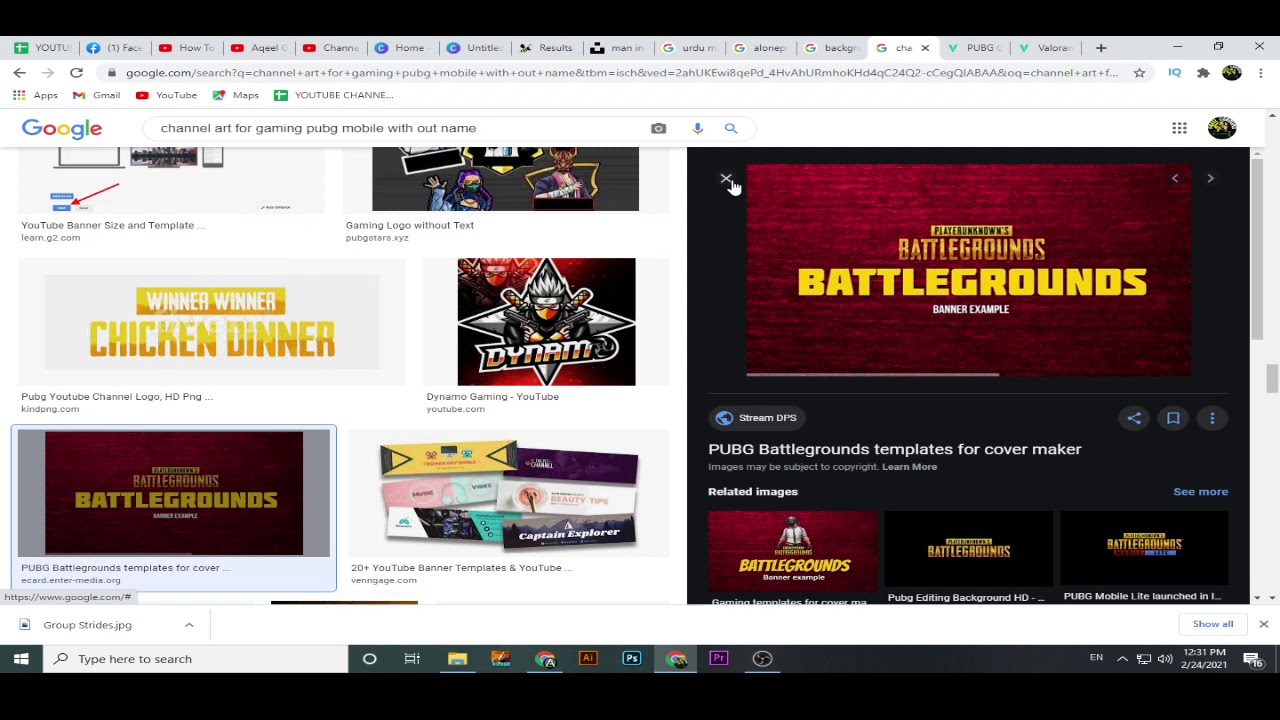Image resolution: width=1280 pixels, height=720 pixels.
Task: Share the previewed PUBG image
Action: (1134, 418)
